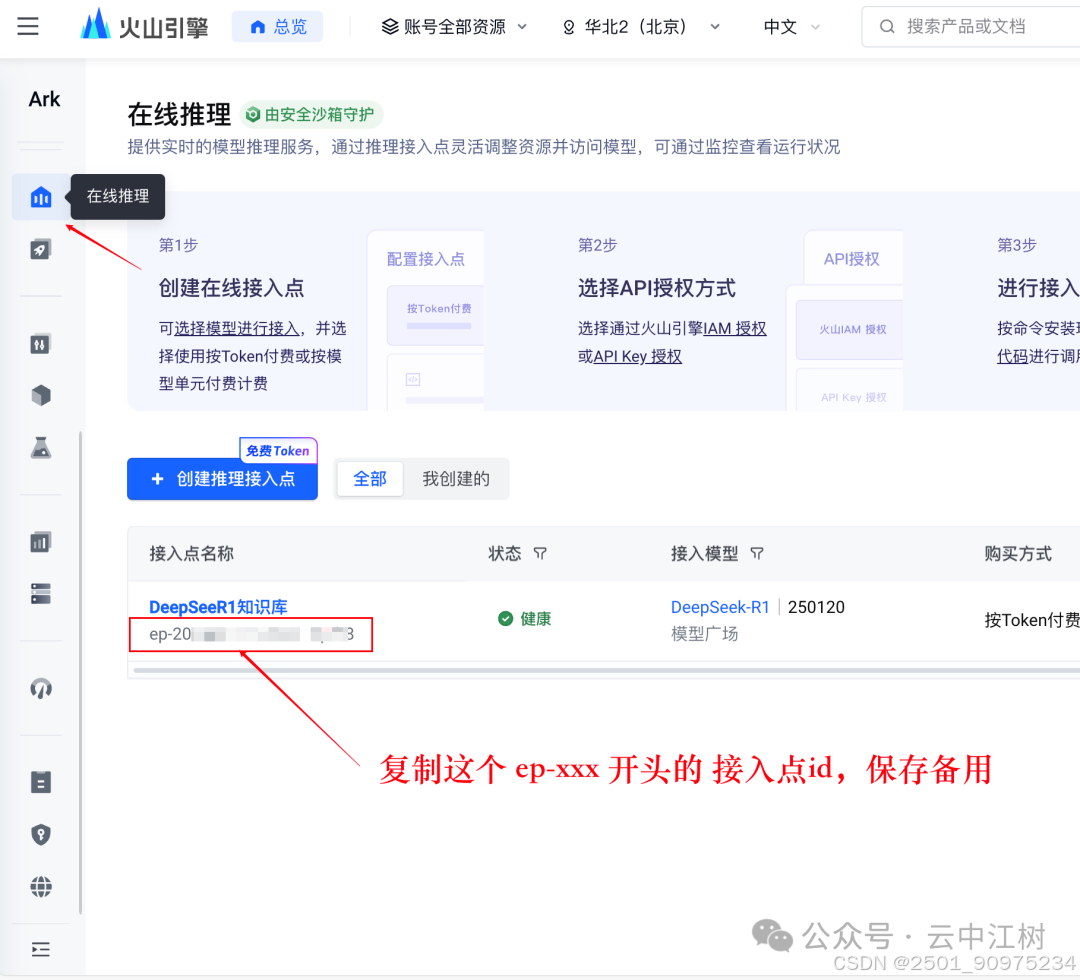Image resolution: width=1080 pixels, height=980 pixels.
Task: Click the 接入点名称 column header
Action: (191, 554)
